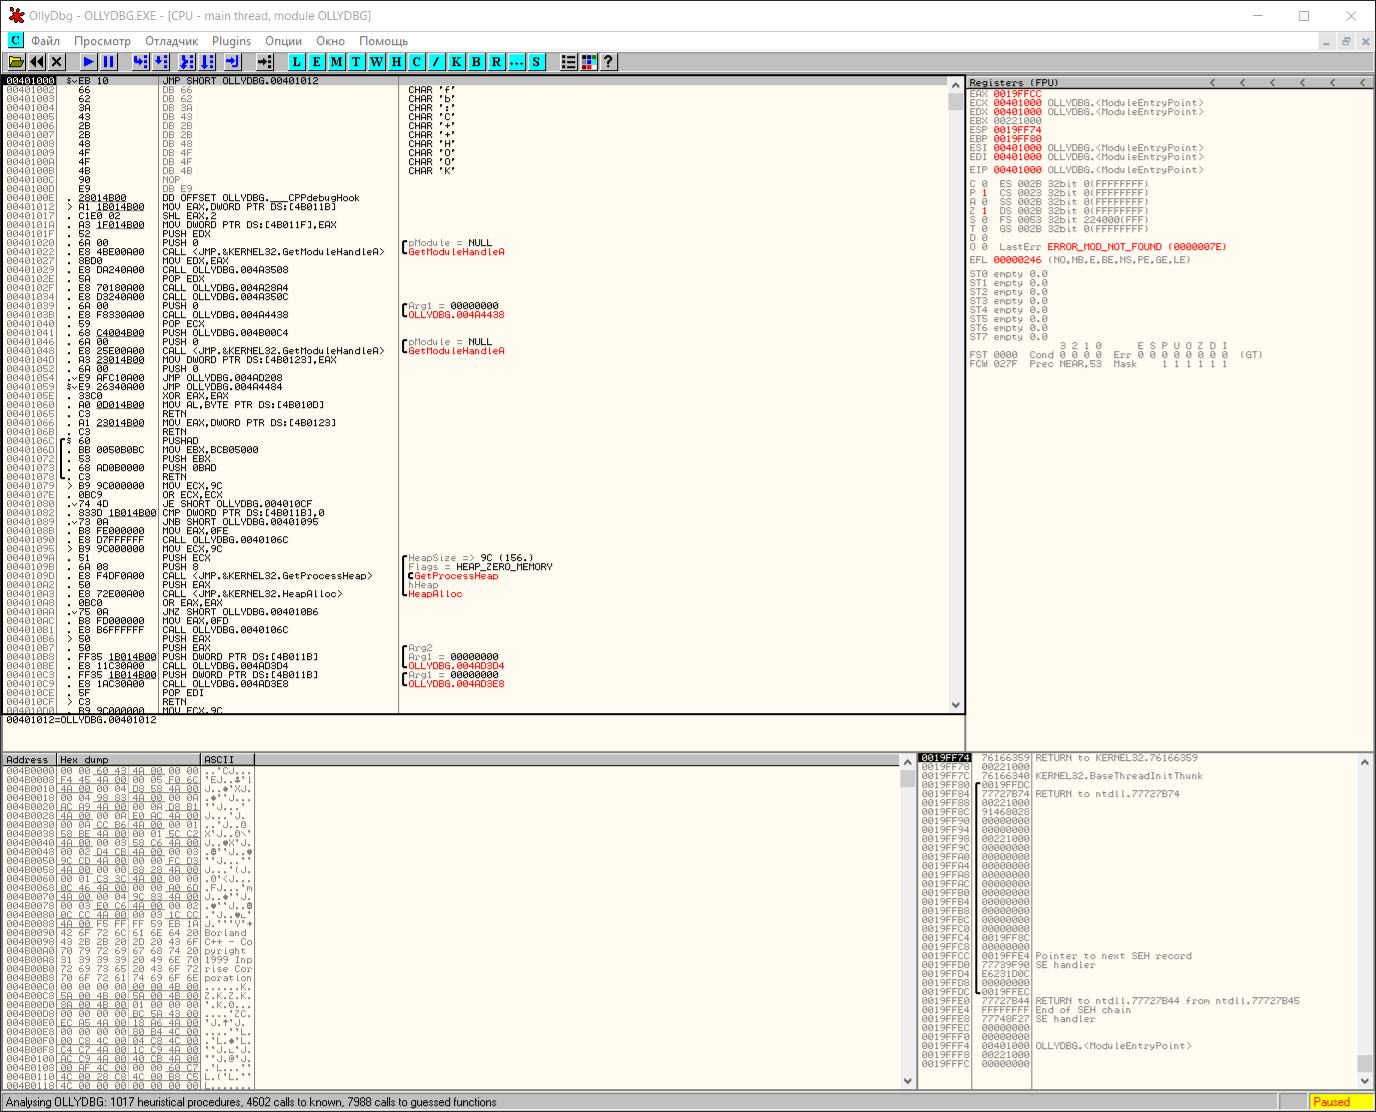Click the Paused status indicator
Screen dimensions: 1376x1112
[x=1341, y=1102]
